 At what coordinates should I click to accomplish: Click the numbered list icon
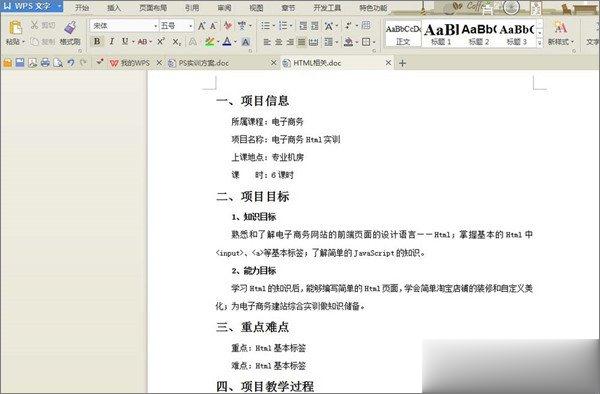click(x=283, y=26)
